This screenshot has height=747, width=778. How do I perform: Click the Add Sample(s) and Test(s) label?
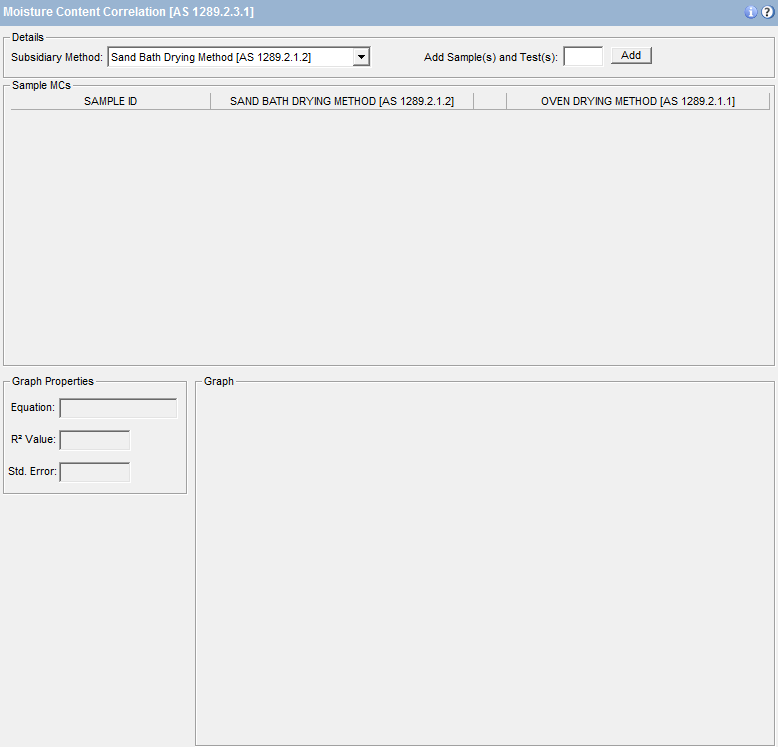[x=490, y=57]
